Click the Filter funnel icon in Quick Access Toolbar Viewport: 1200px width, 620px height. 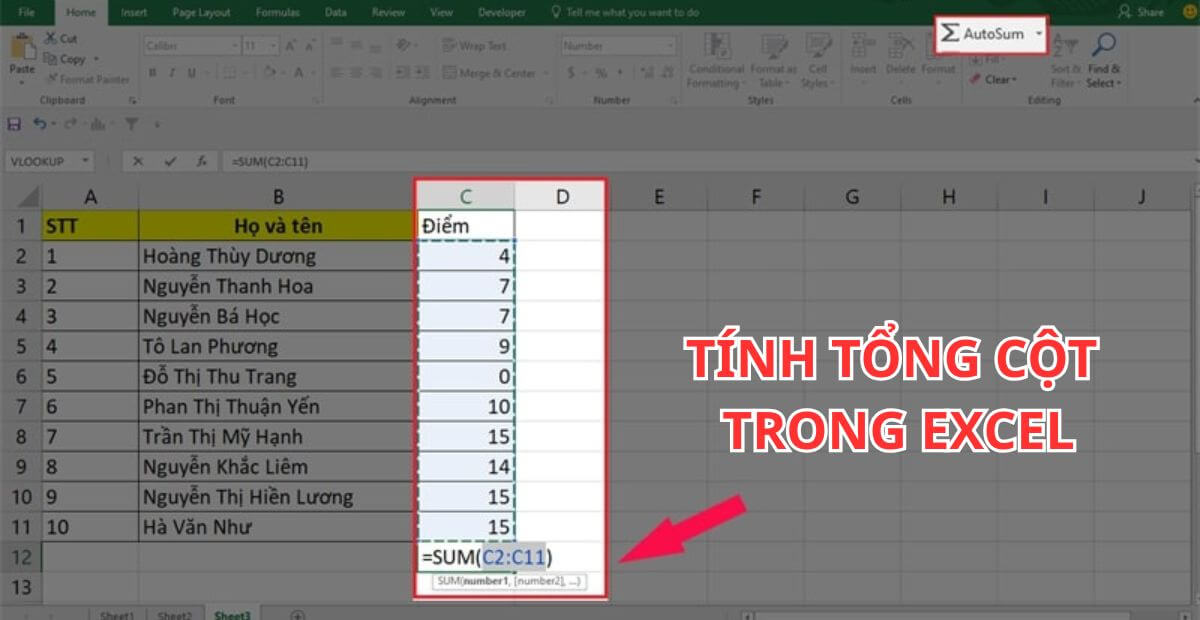(x=131, y=123)
